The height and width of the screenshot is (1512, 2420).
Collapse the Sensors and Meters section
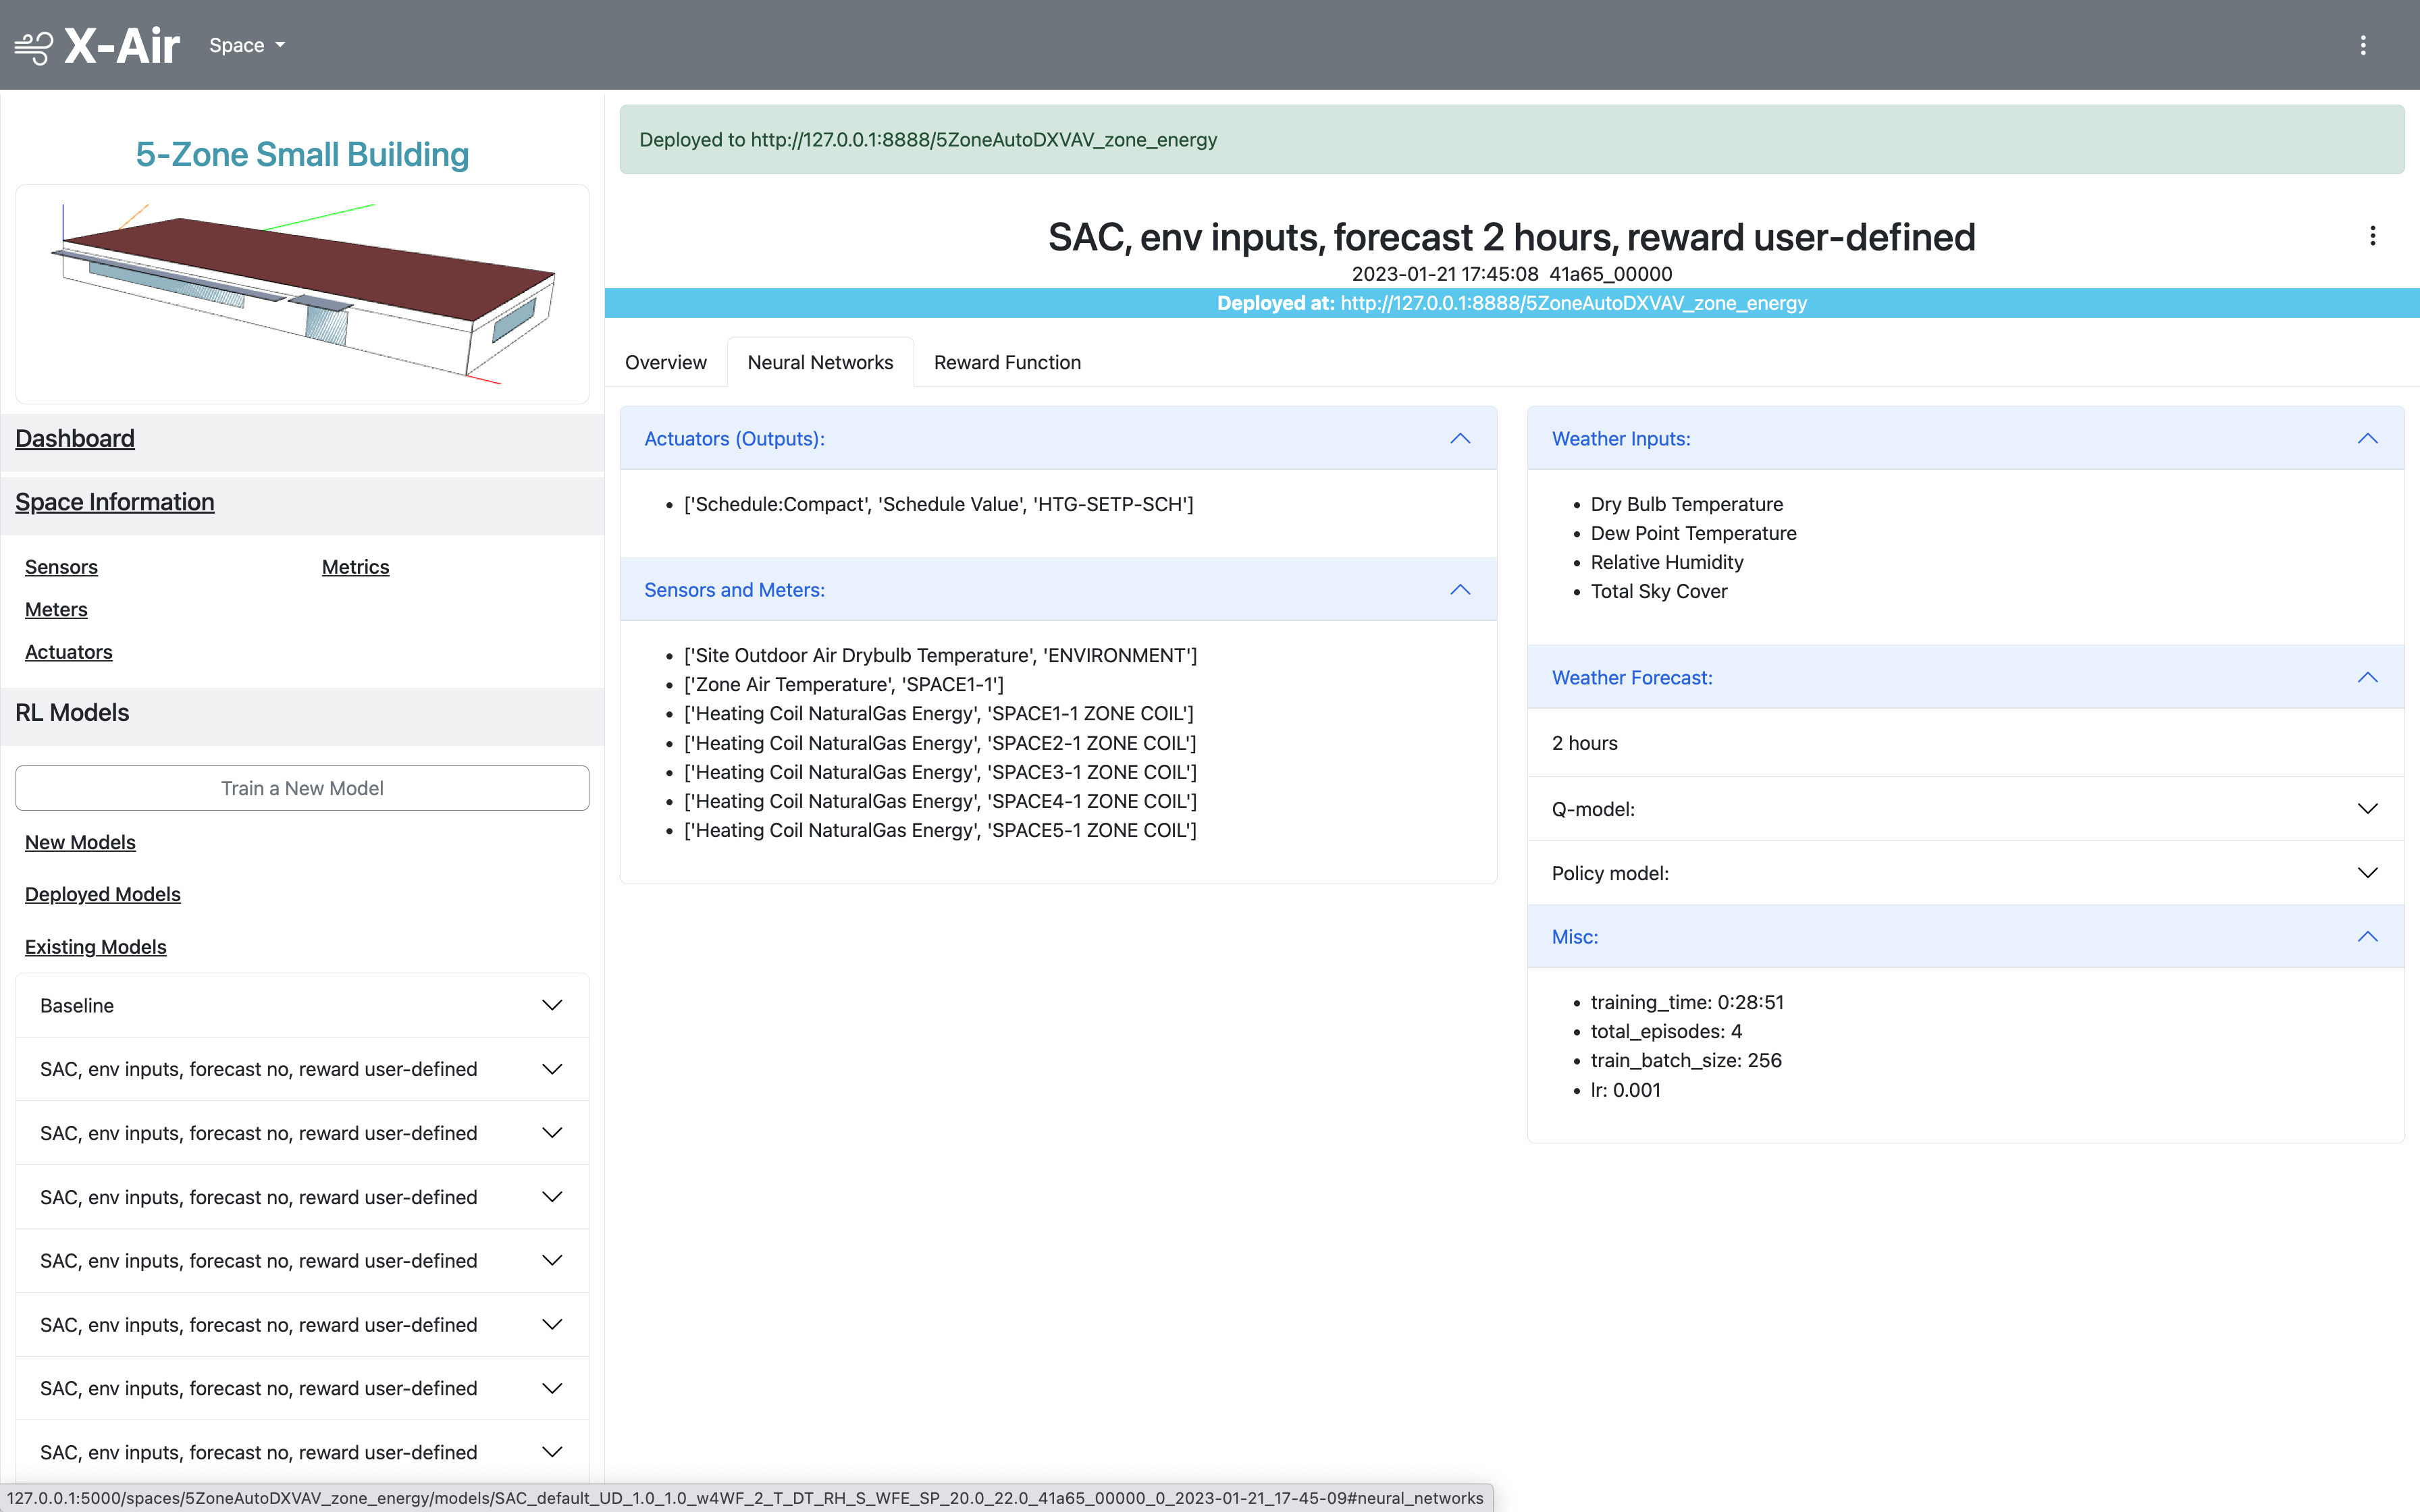point(1058,589)
